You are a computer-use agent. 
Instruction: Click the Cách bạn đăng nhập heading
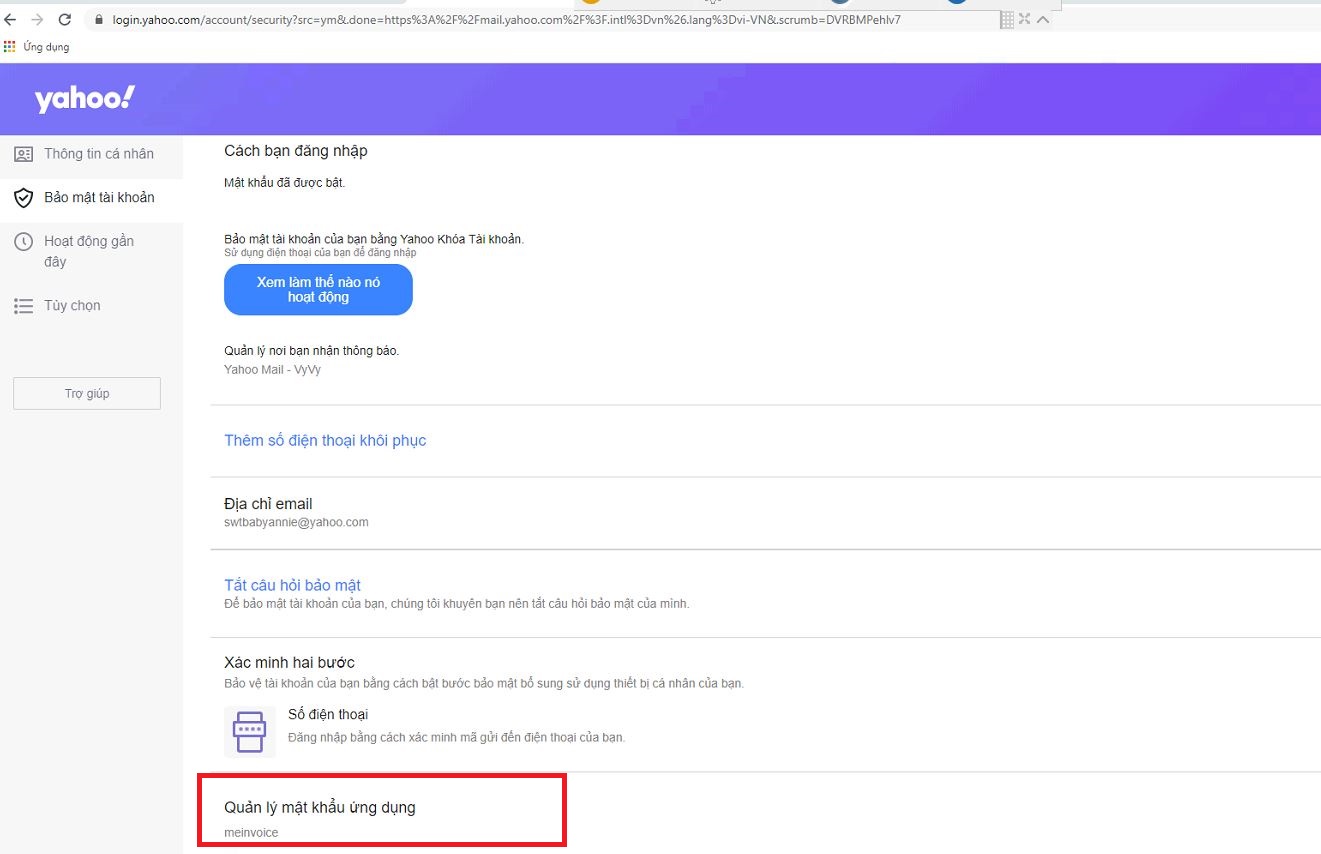coord(296,151)
